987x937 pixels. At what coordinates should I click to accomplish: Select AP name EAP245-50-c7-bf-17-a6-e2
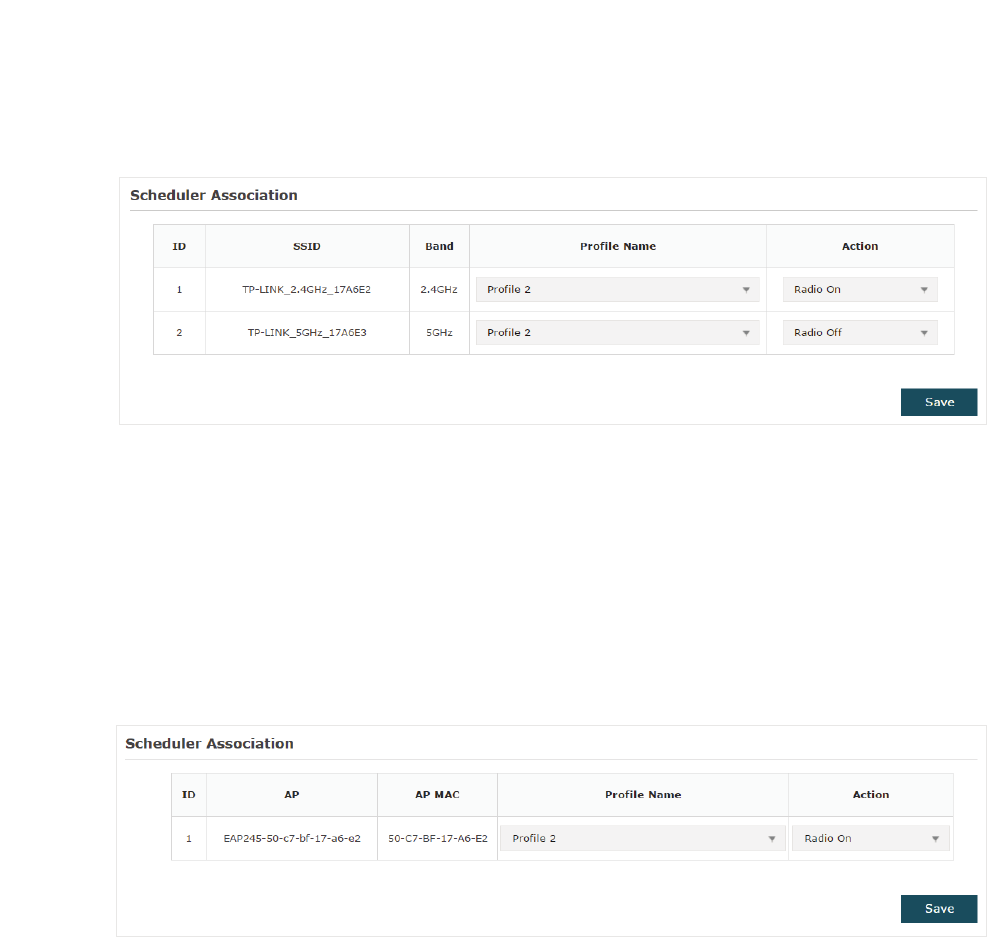(292, 838)
